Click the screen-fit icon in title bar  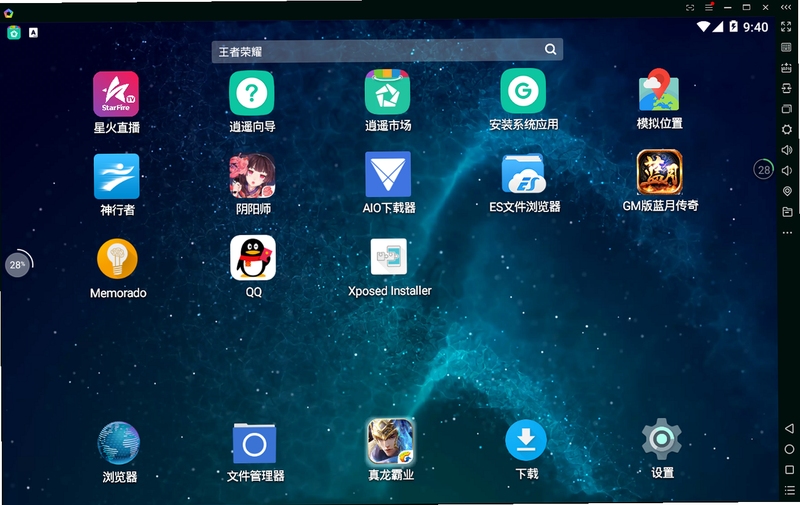pos(690,7)
